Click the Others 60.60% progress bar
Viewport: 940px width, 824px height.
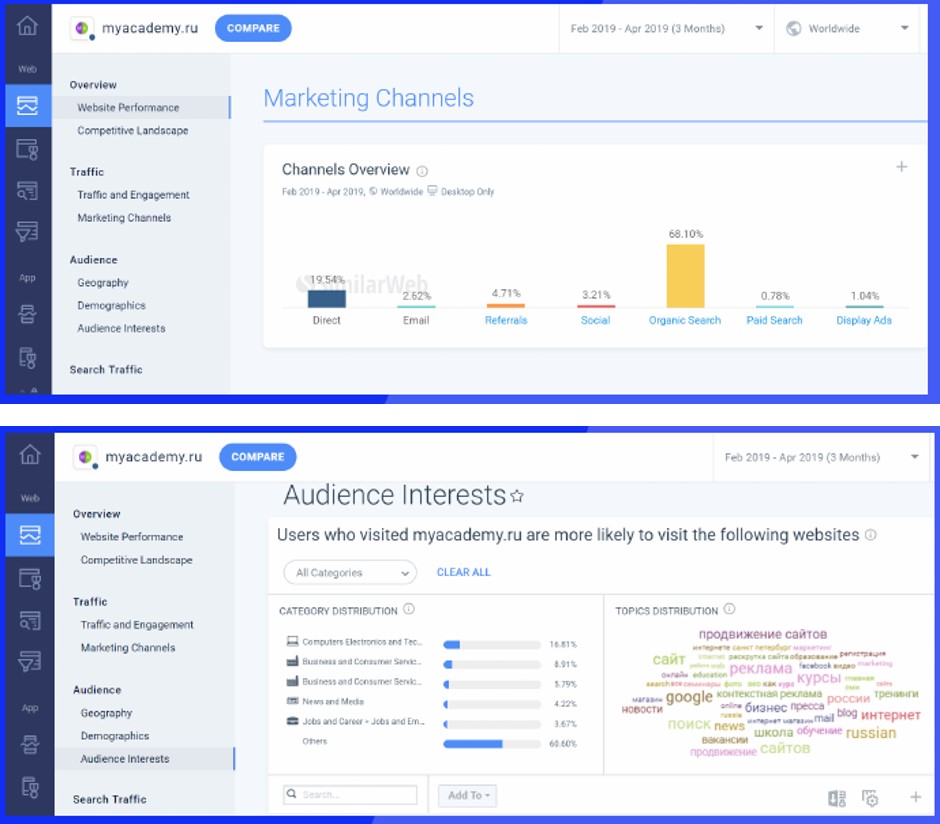(492, 744)
